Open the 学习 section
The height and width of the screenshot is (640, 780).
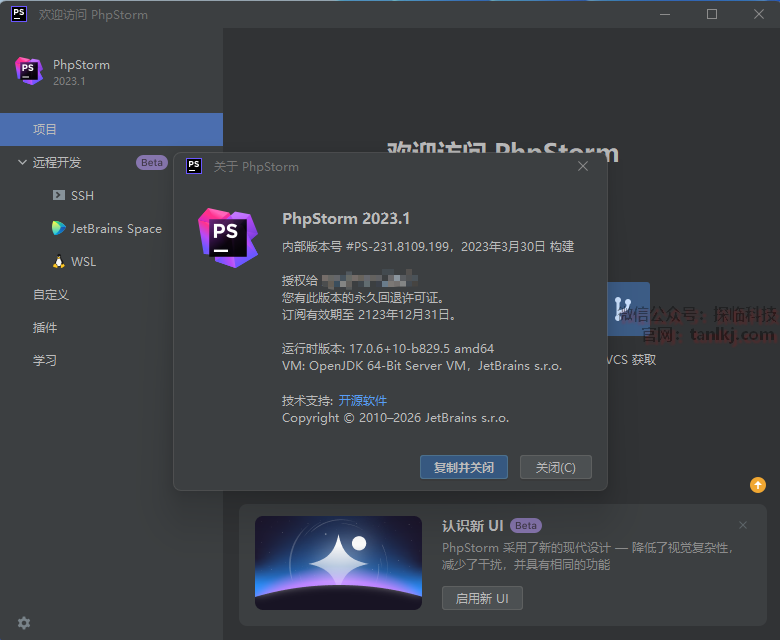(x=45, y=360)
